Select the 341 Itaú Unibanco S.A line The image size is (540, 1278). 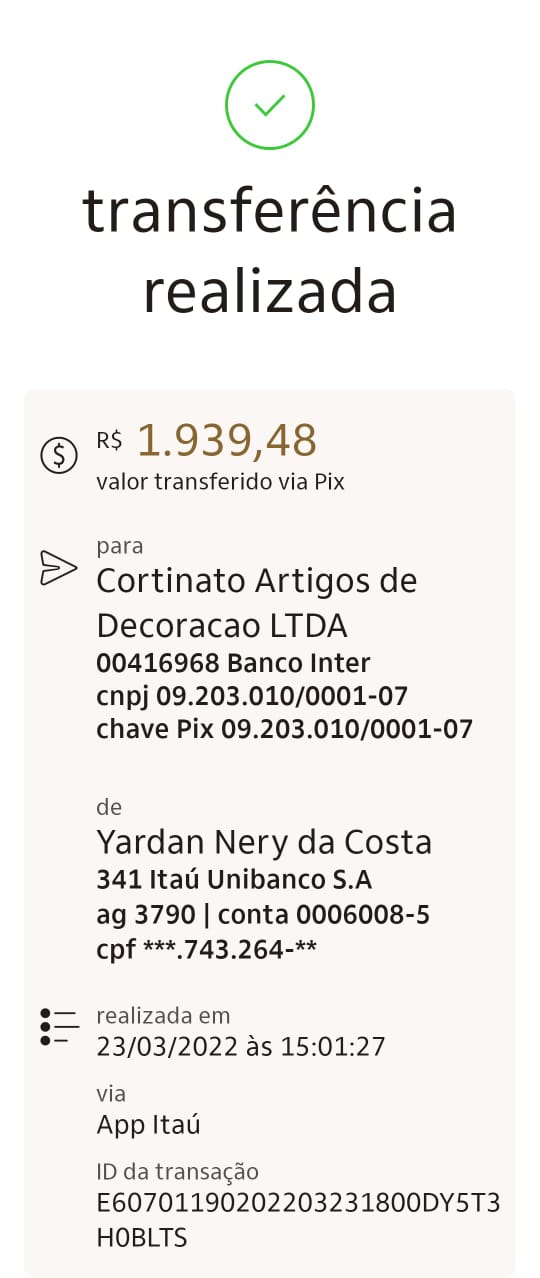tap(234, 881)
